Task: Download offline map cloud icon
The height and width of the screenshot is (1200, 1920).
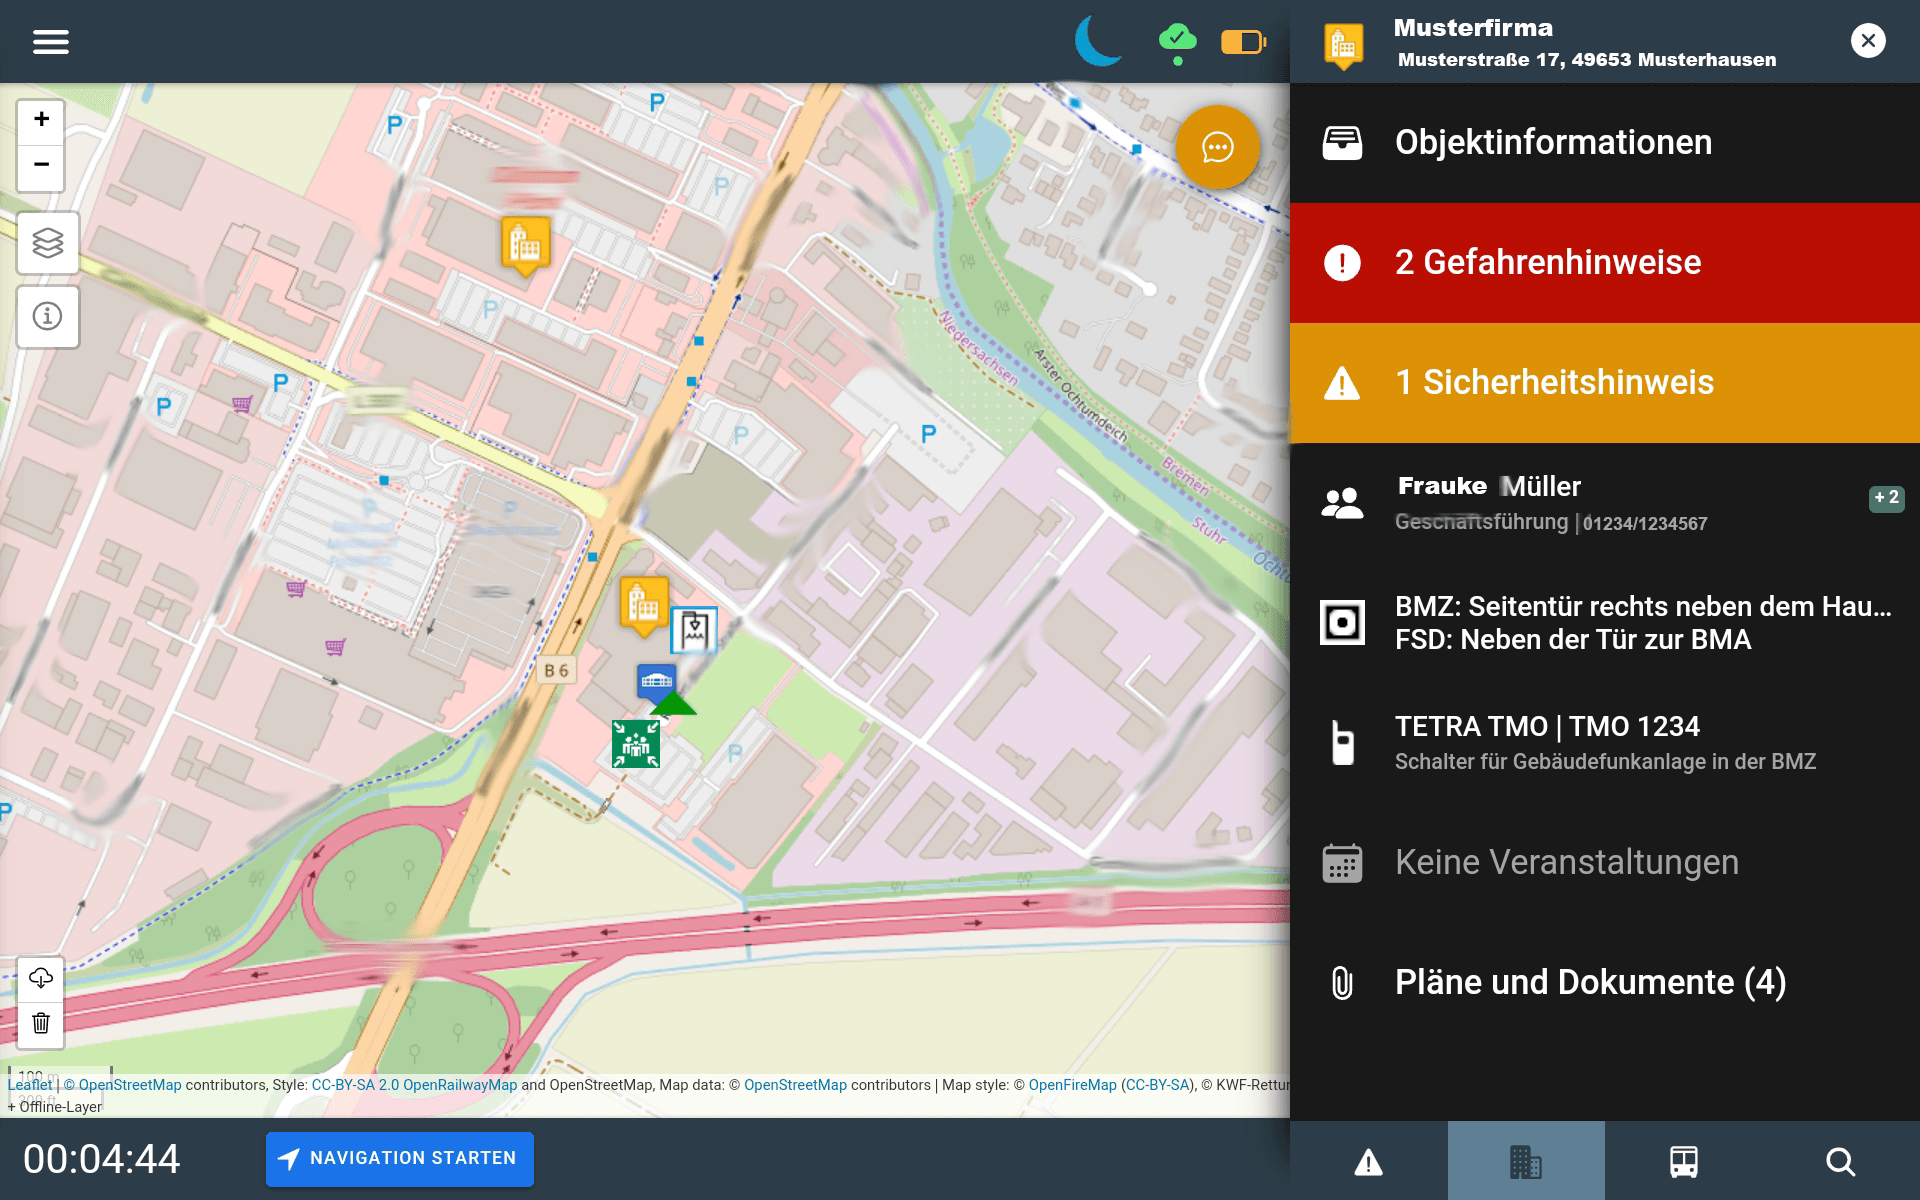Action: pyautogui.click(x=41, y=977)
